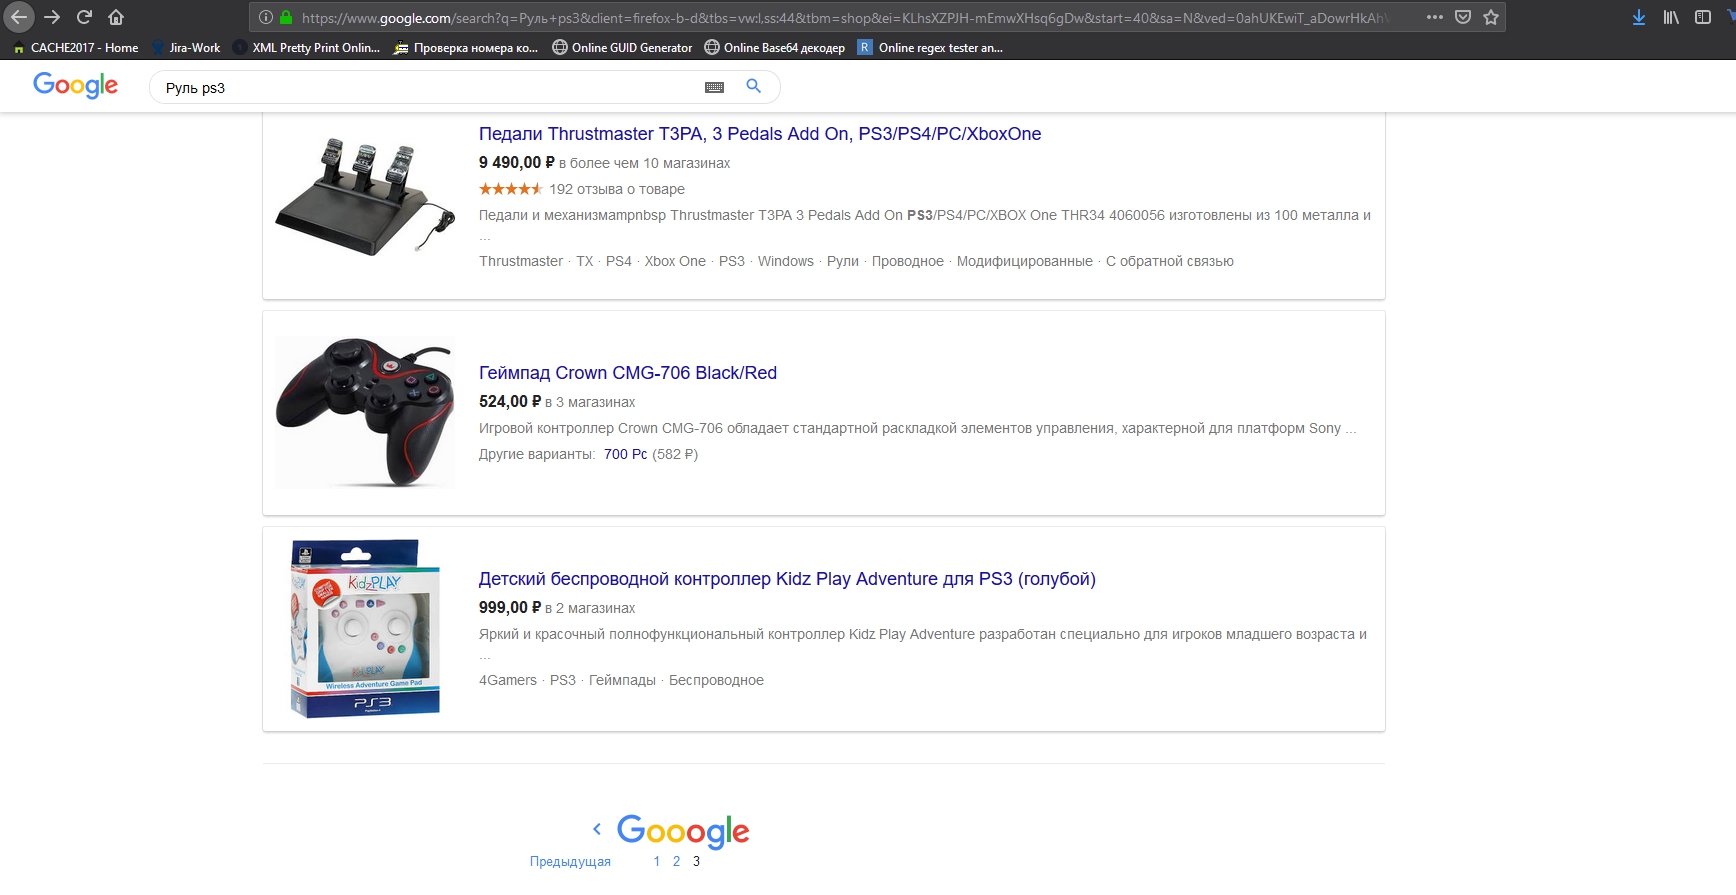Open the library icon in the toolbar

click(1671, 17)
